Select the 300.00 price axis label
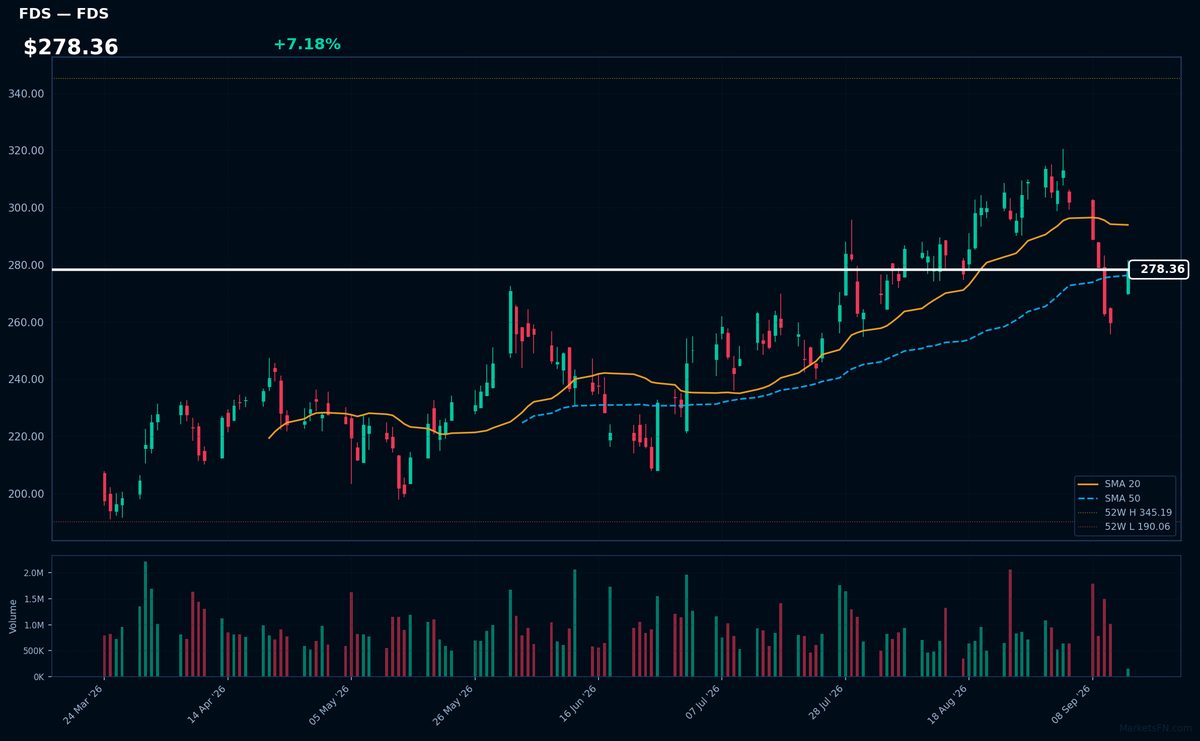 coord(26,208)
